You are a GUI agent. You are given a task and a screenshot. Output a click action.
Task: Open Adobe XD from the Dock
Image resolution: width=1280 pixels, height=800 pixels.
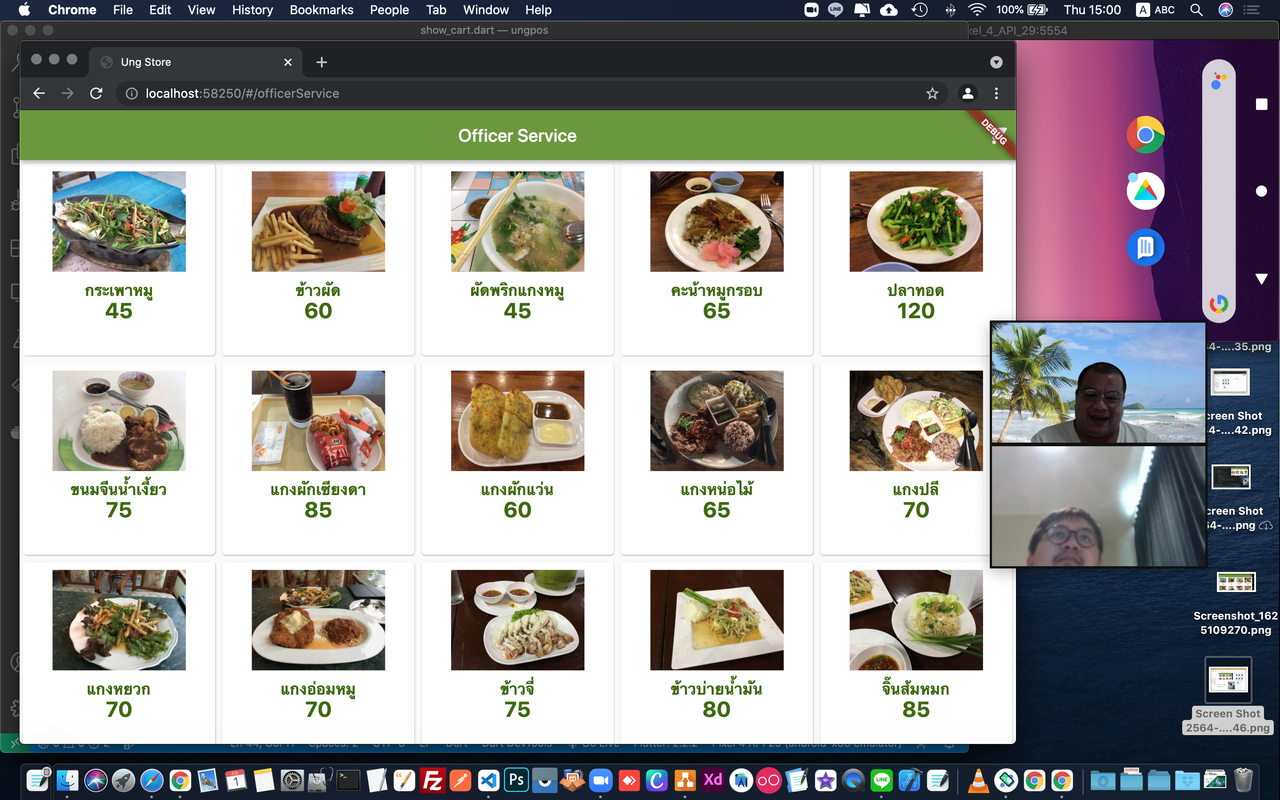pyautogui.click(x=713, y=780)
